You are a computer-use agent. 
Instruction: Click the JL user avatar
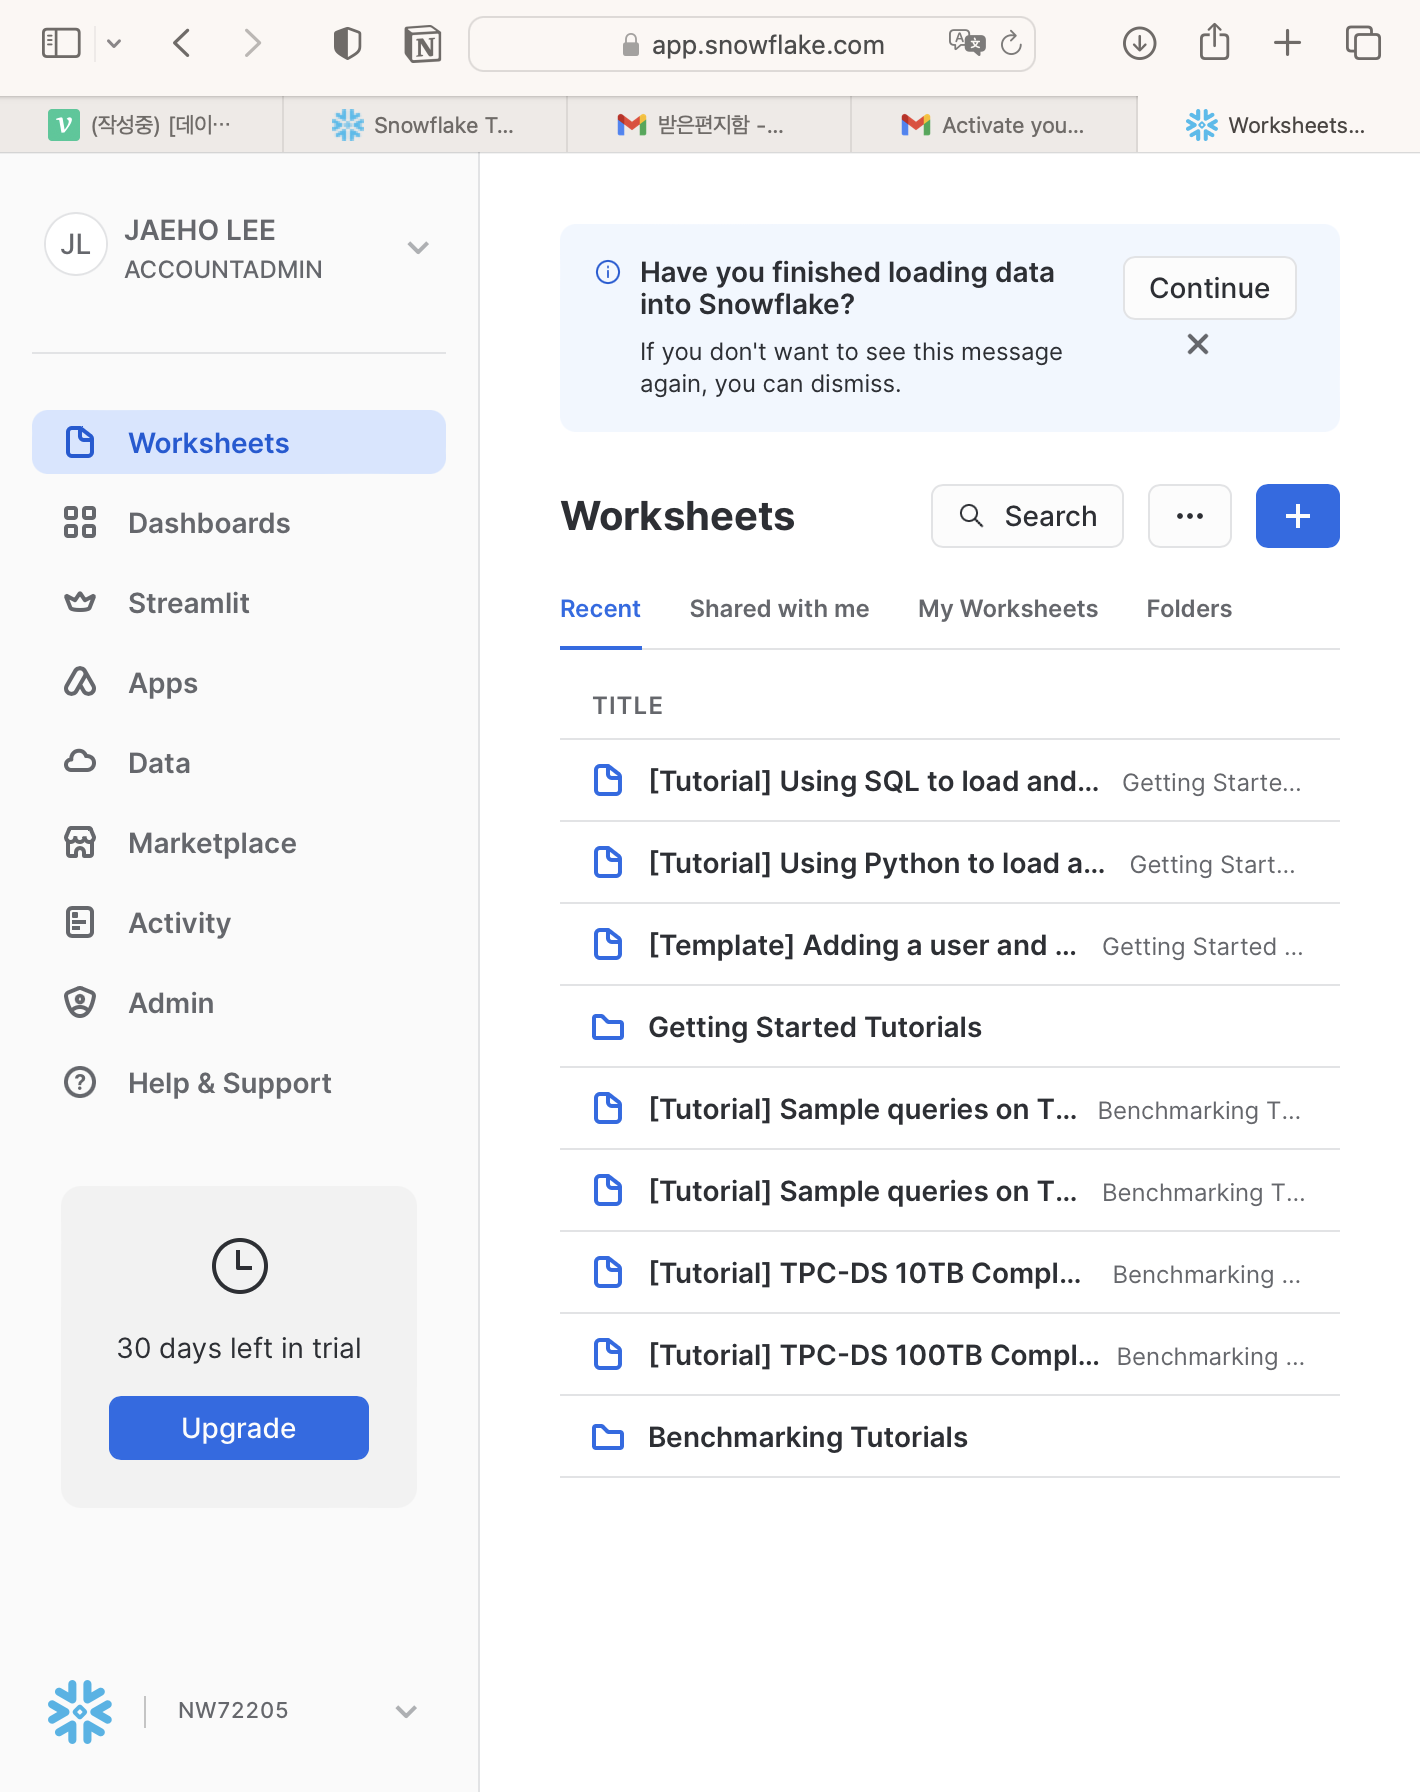point(75,244)
